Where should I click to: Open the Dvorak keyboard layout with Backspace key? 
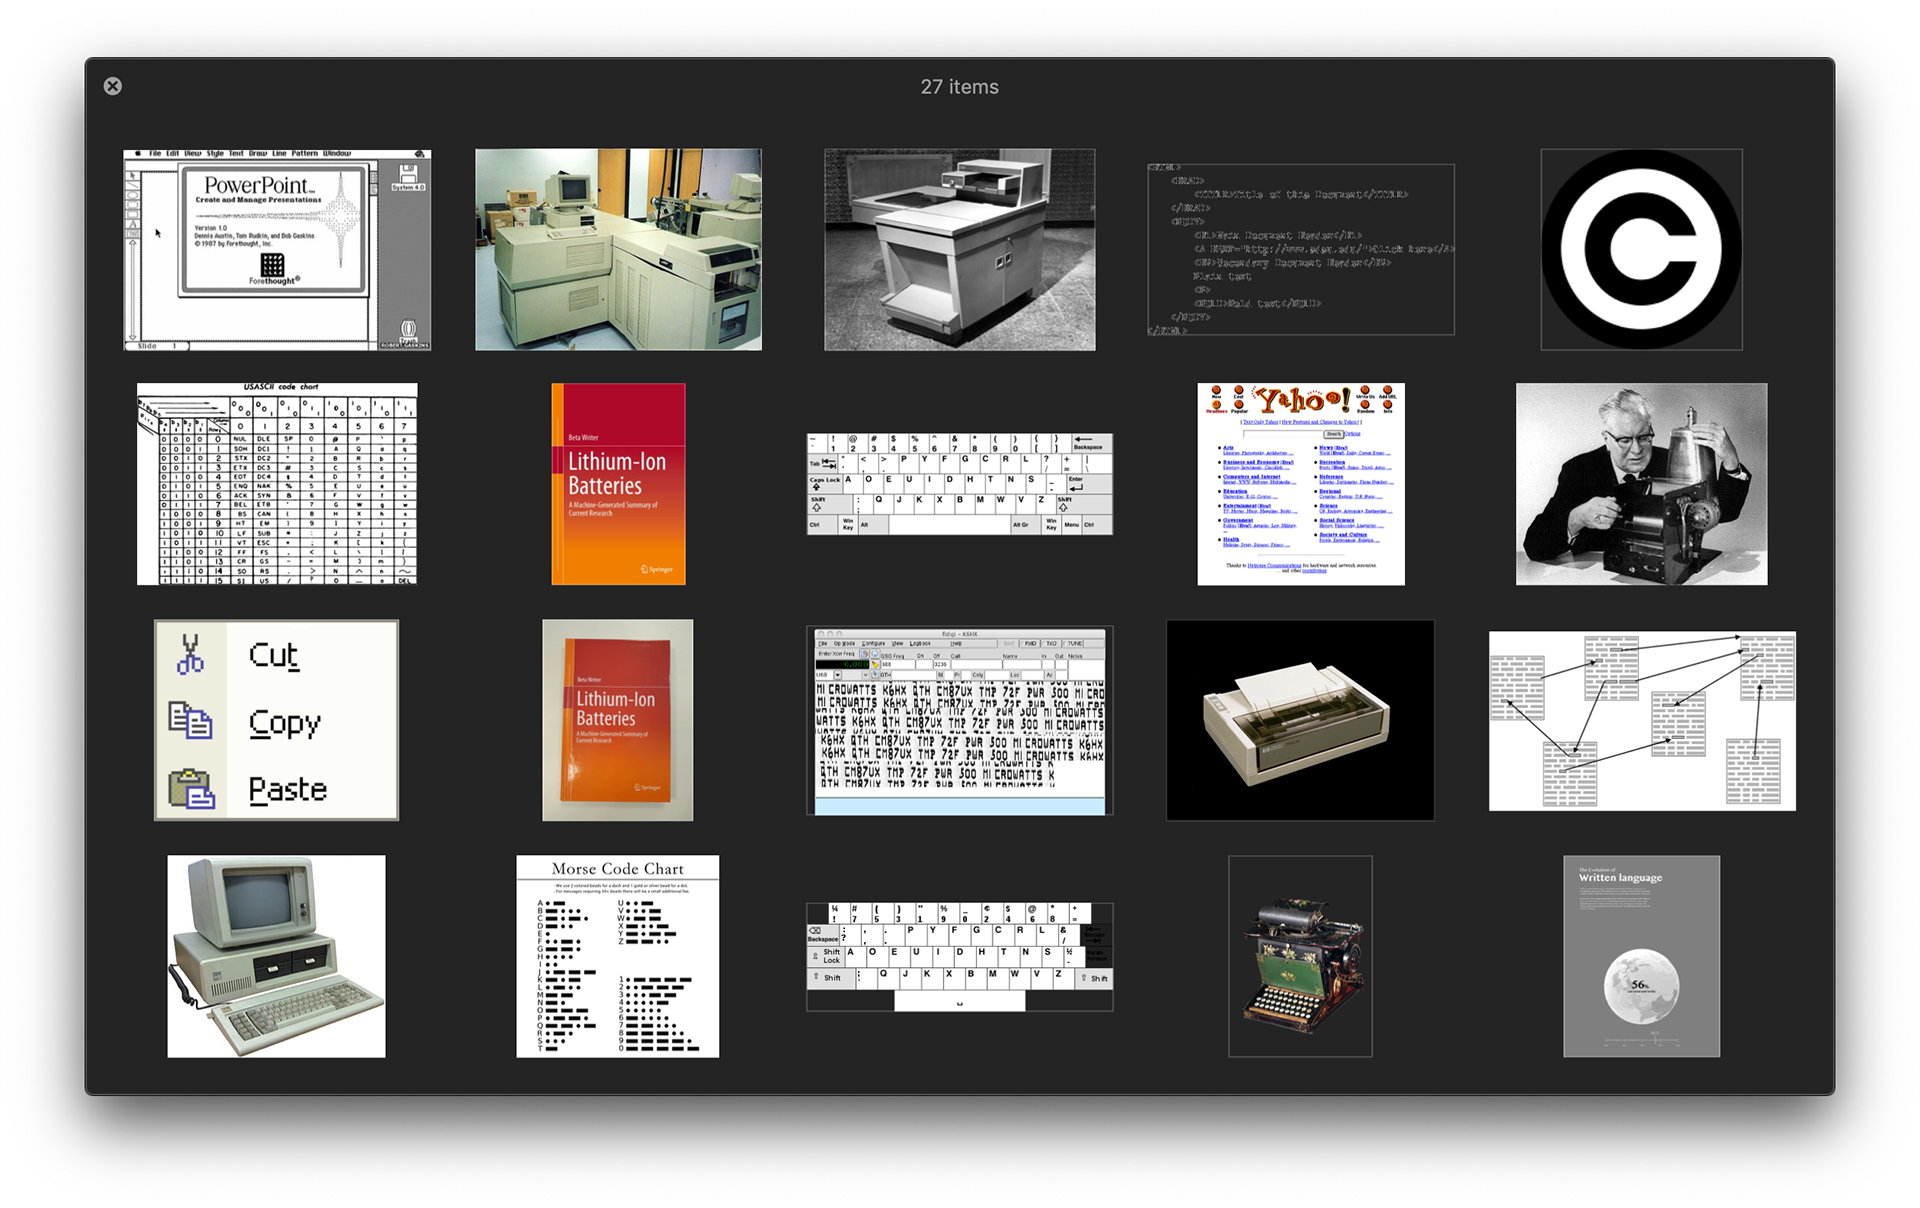[x=959, y=484]
